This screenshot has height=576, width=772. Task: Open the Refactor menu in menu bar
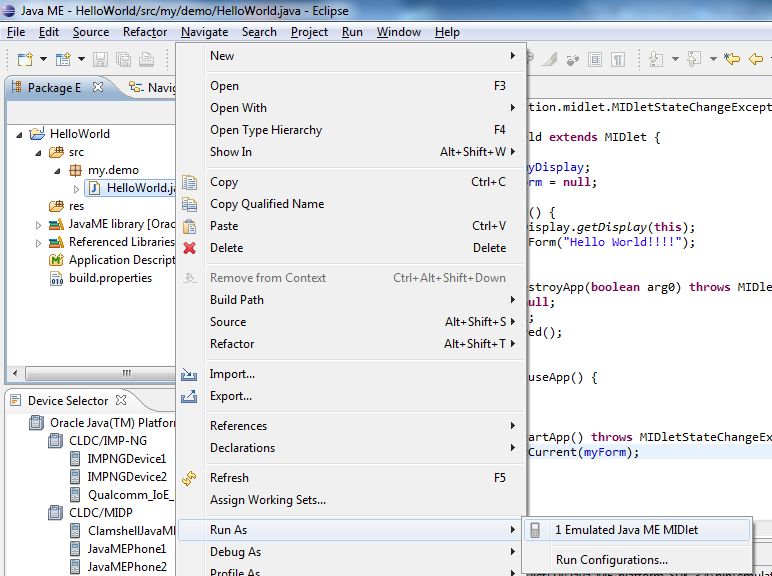click(x=145, y=32)
